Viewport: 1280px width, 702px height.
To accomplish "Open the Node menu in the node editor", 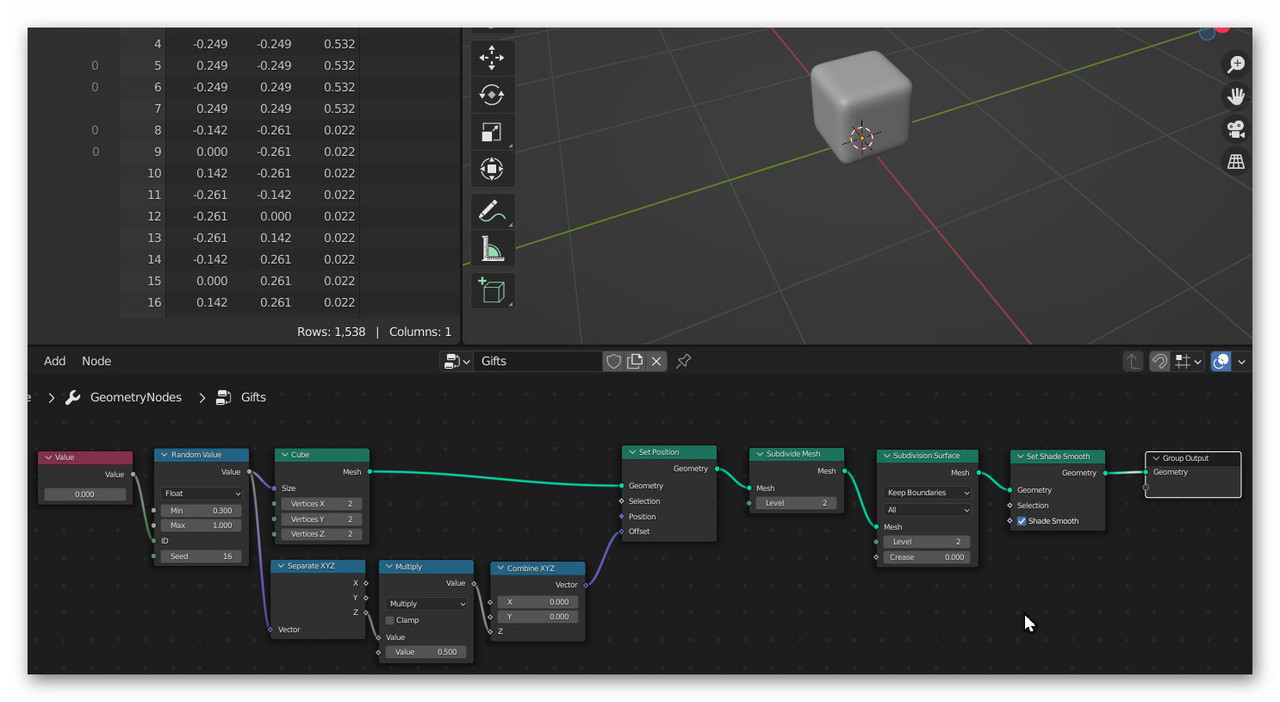I will [97, 361].
